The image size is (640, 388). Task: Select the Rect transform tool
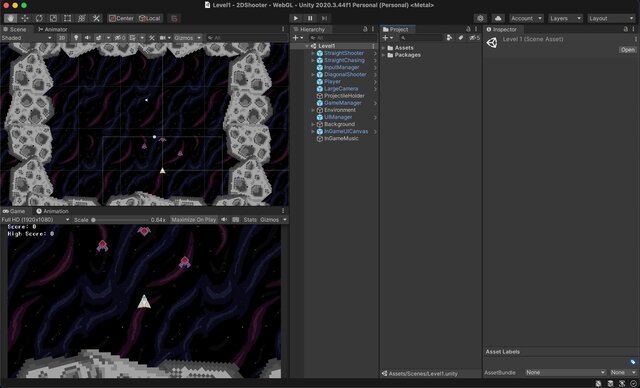[x=68, y=18]
